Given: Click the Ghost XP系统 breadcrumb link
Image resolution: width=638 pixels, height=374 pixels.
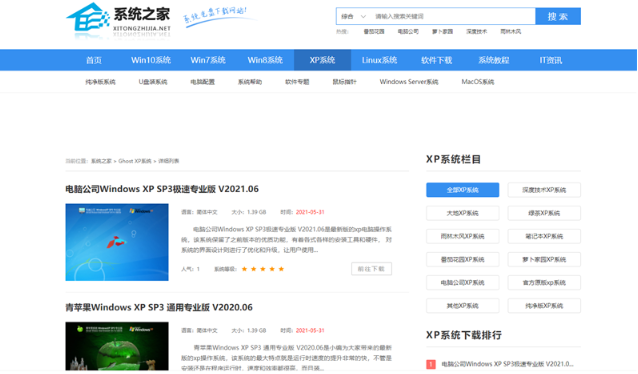Looking at the screenshot, I should 135,161.
